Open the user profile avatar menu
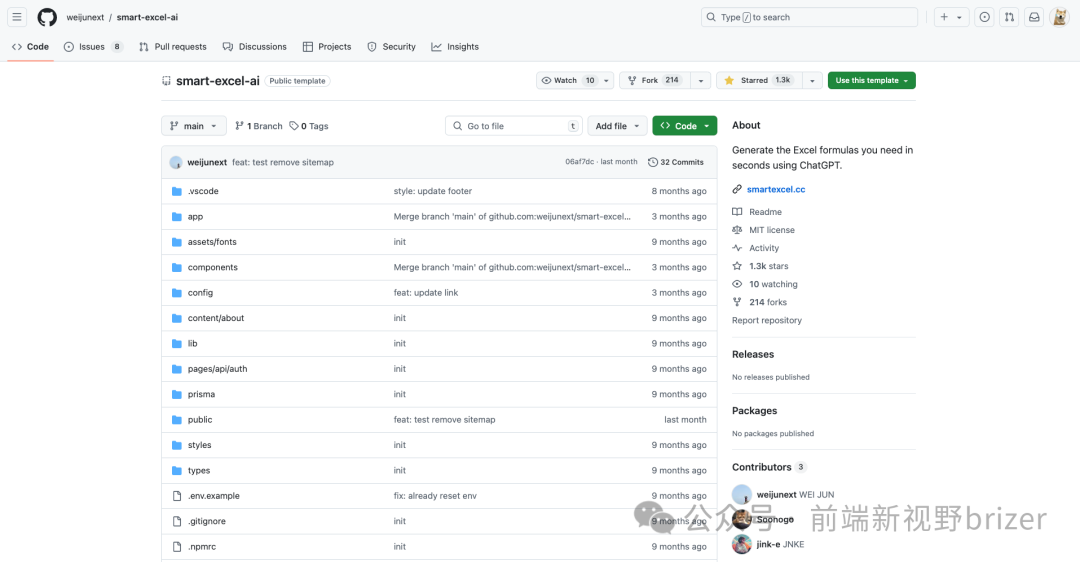The height and width of the screenshot is (562, 1080). click(x=1059, y=17)
